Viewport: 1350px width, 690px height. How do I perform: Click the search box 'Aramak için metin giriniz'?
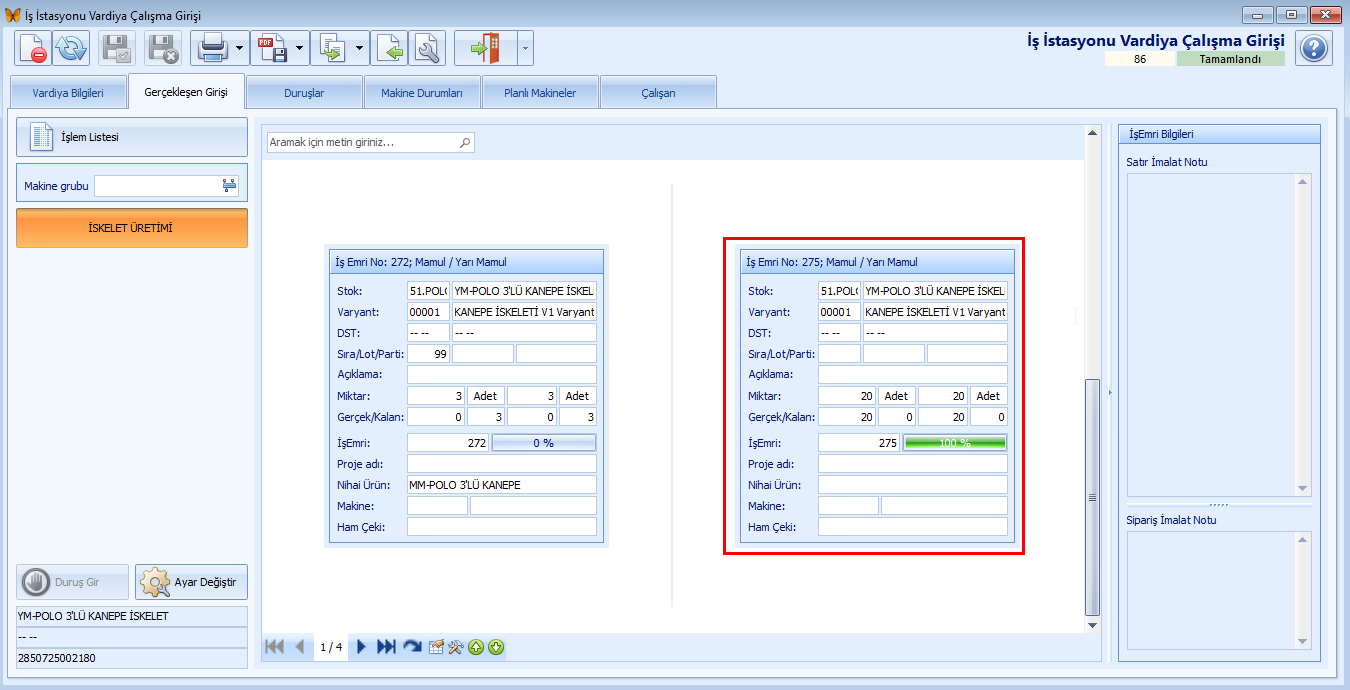click(x=370, y=143)
